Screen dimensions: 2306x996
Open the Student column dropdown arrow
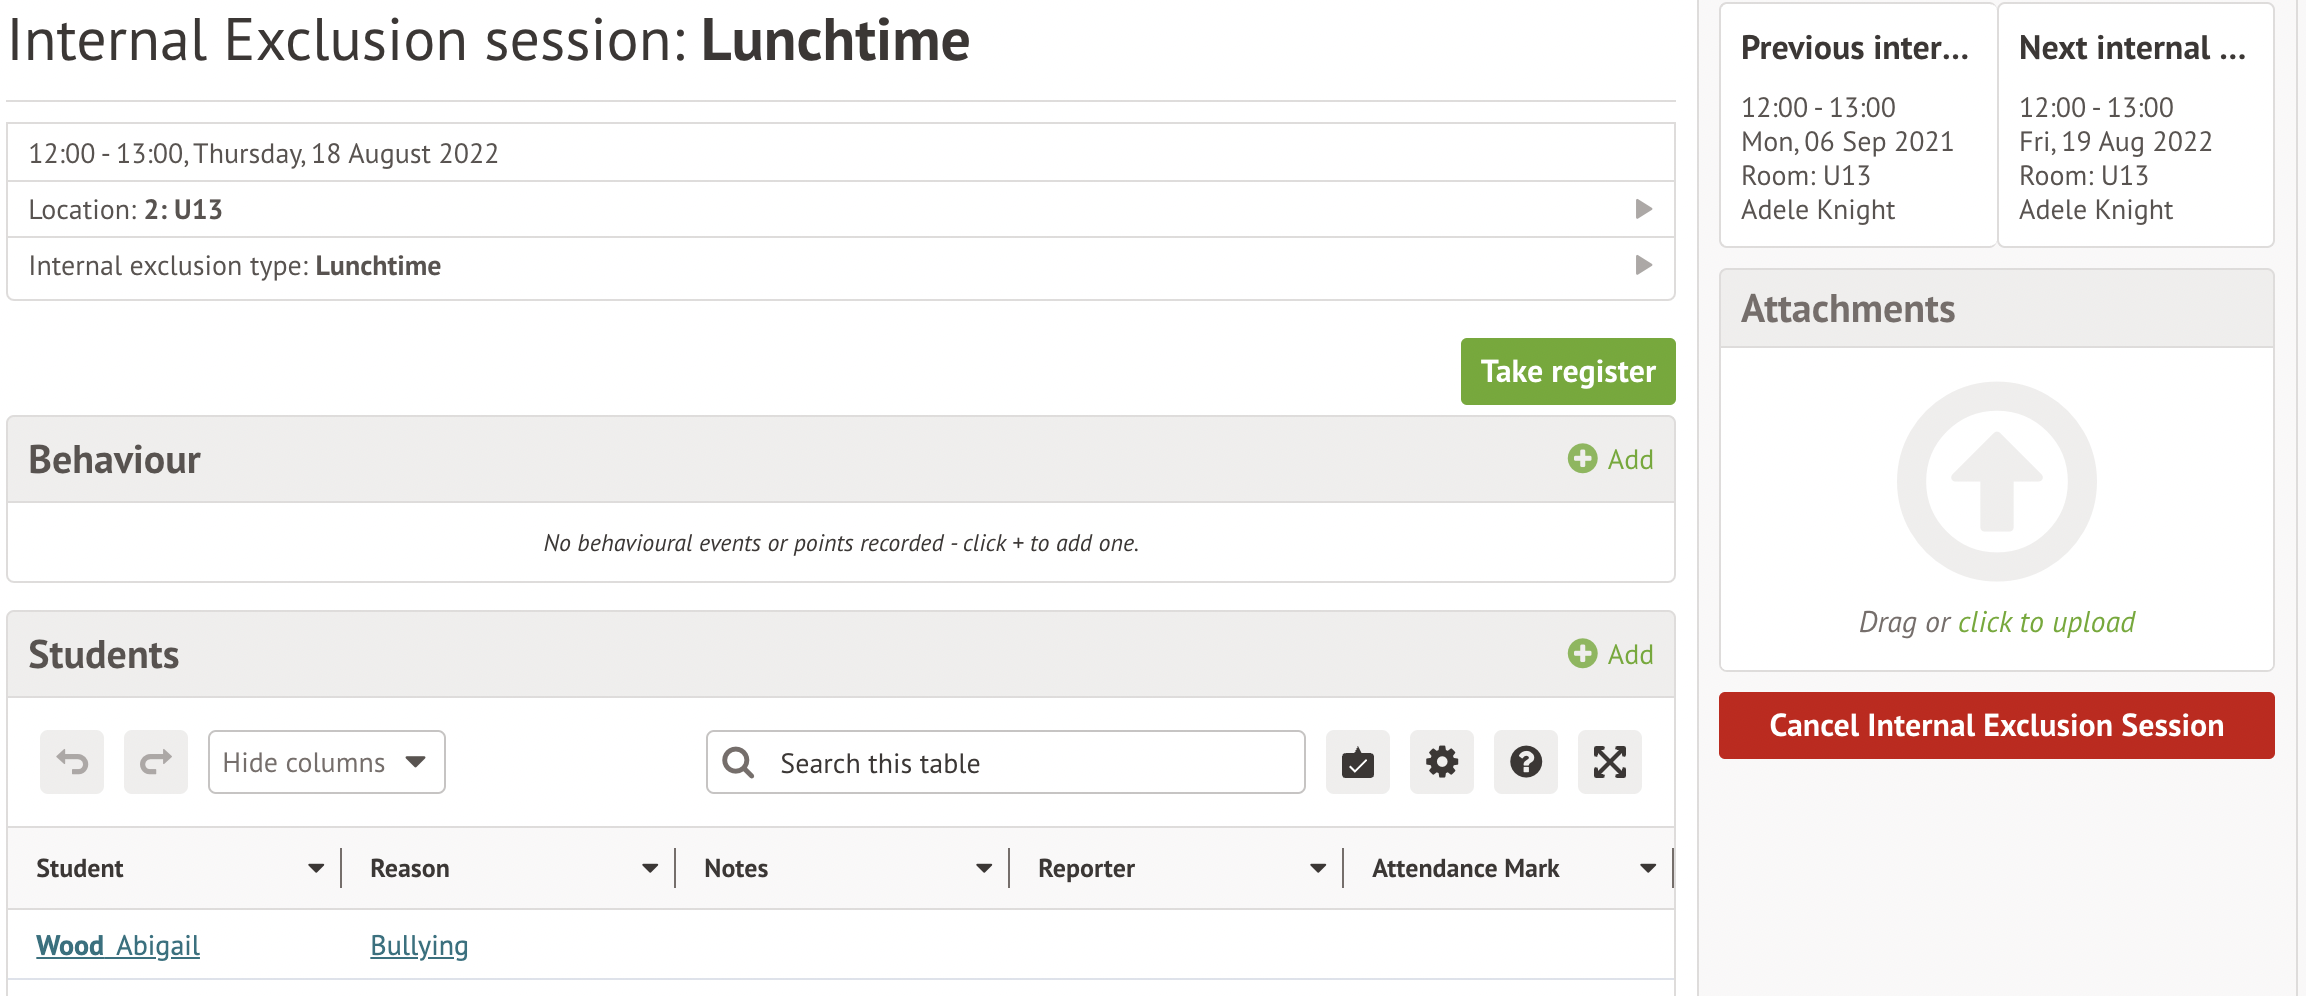[316, 868]
